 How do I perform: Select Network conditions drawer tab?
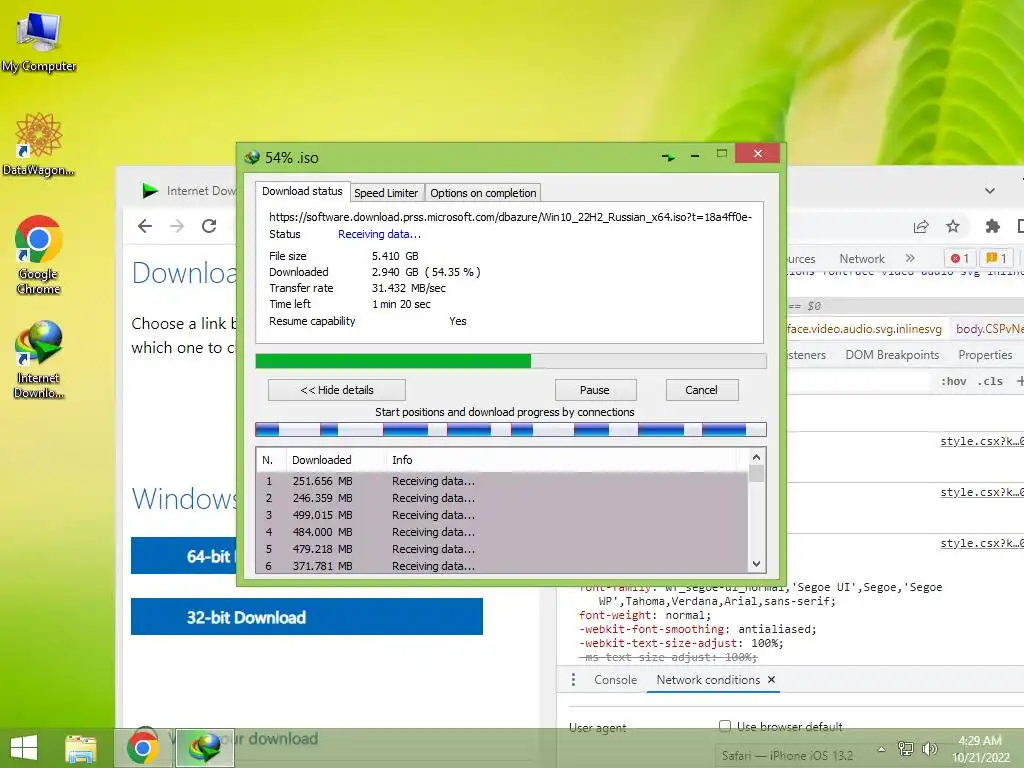coord(708,680)
